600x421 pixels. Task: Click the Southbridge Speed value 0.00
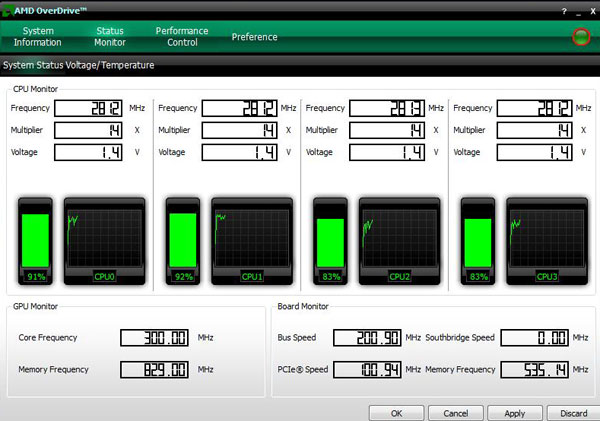[x=535, y=338]
